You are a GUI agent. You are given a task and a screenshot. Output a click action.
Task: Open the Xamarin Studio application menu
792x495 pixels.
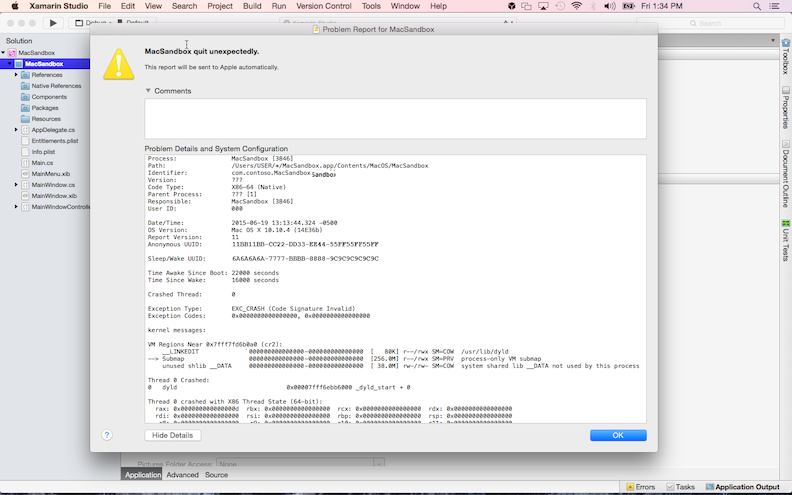[x=59, y=6]
